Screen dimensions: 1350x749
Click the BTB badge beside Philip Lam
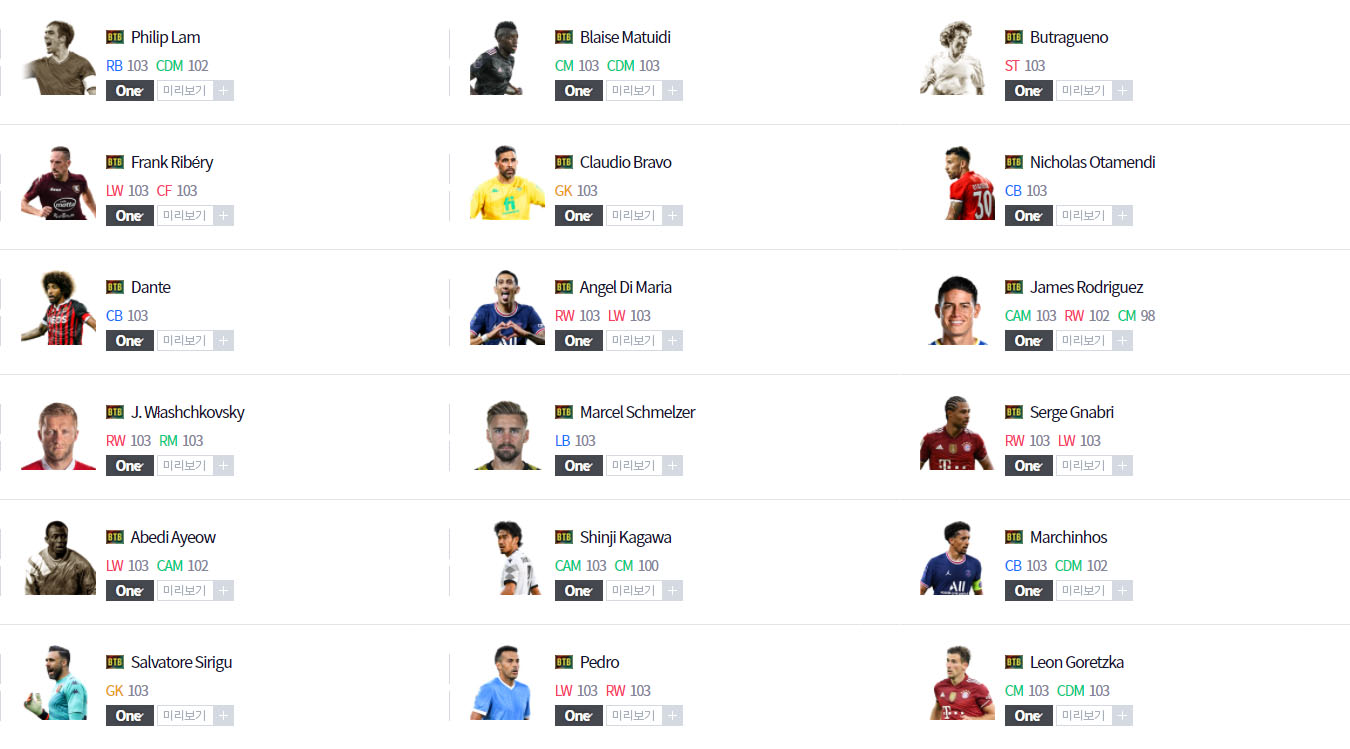[x=115, y=37]
